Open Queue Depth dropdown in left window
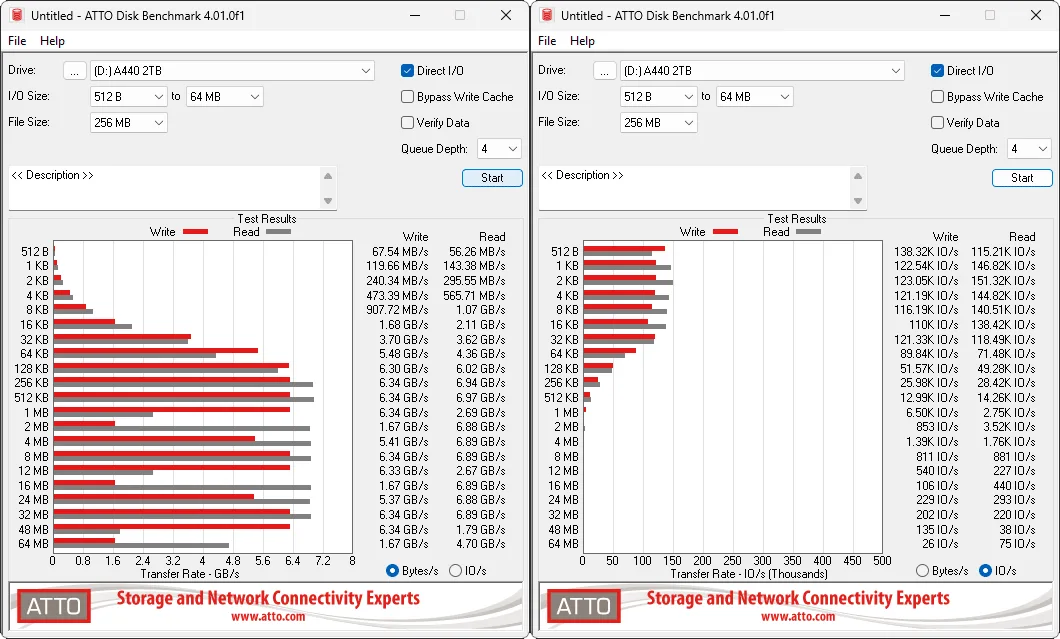The width and height of the screenshot is (1060, 639). (499, 149)
